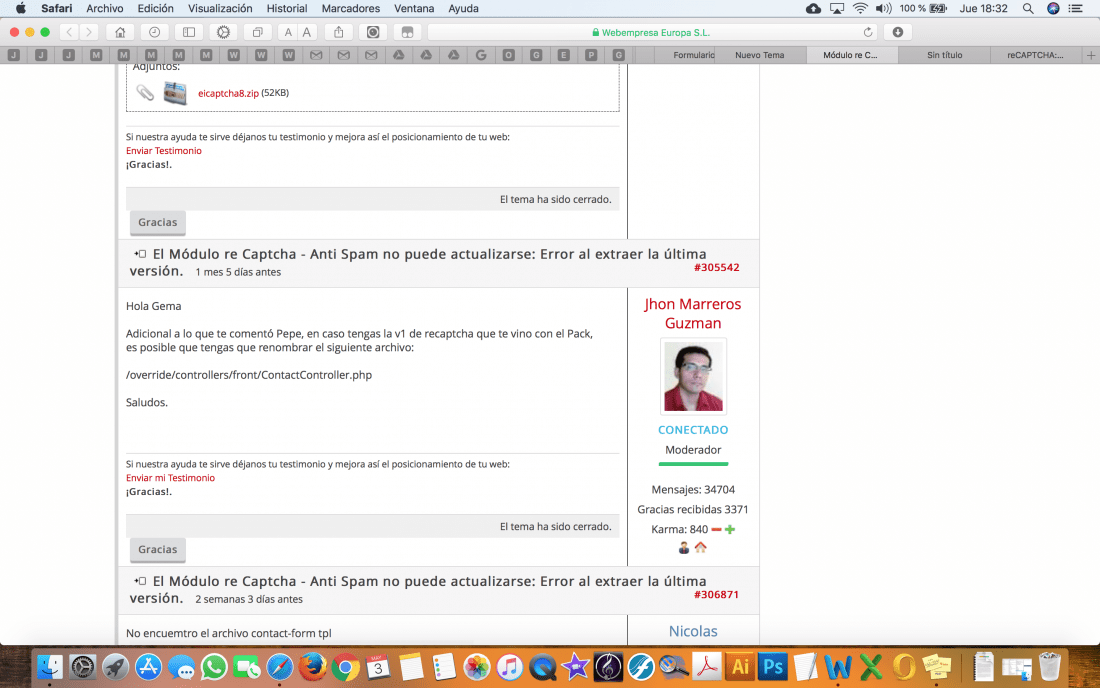Image resolution: width=1100 pixels, height=688 pixels.
Task: Click Jhon Marreros Guzman's avatar photo
Action: click(693, 377)
